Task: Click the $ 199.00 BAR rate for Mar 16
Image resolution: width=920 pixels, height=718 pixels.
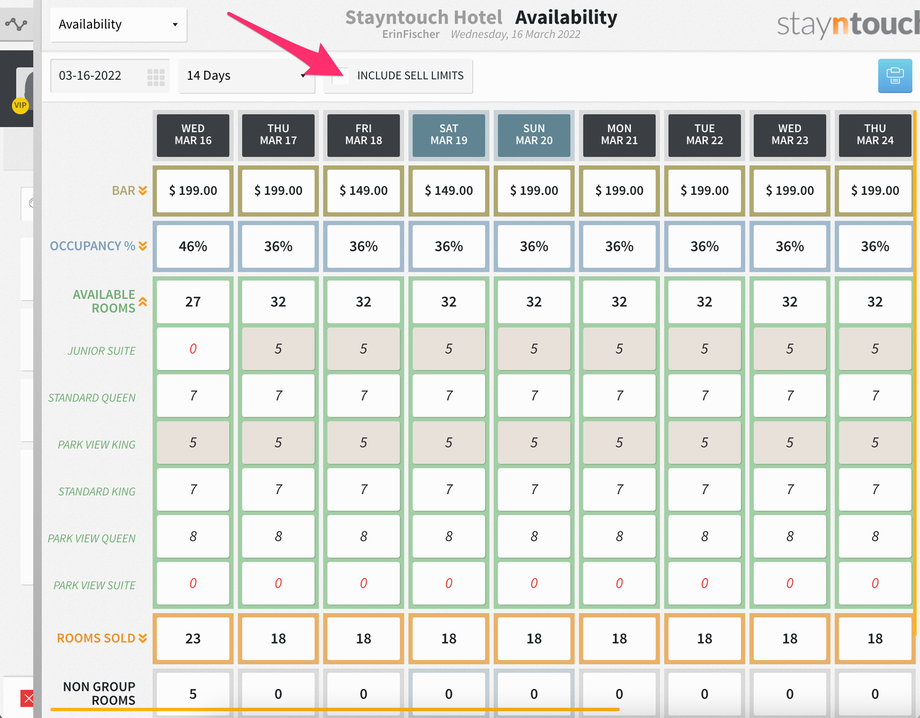Action: (x=193, y=191)
